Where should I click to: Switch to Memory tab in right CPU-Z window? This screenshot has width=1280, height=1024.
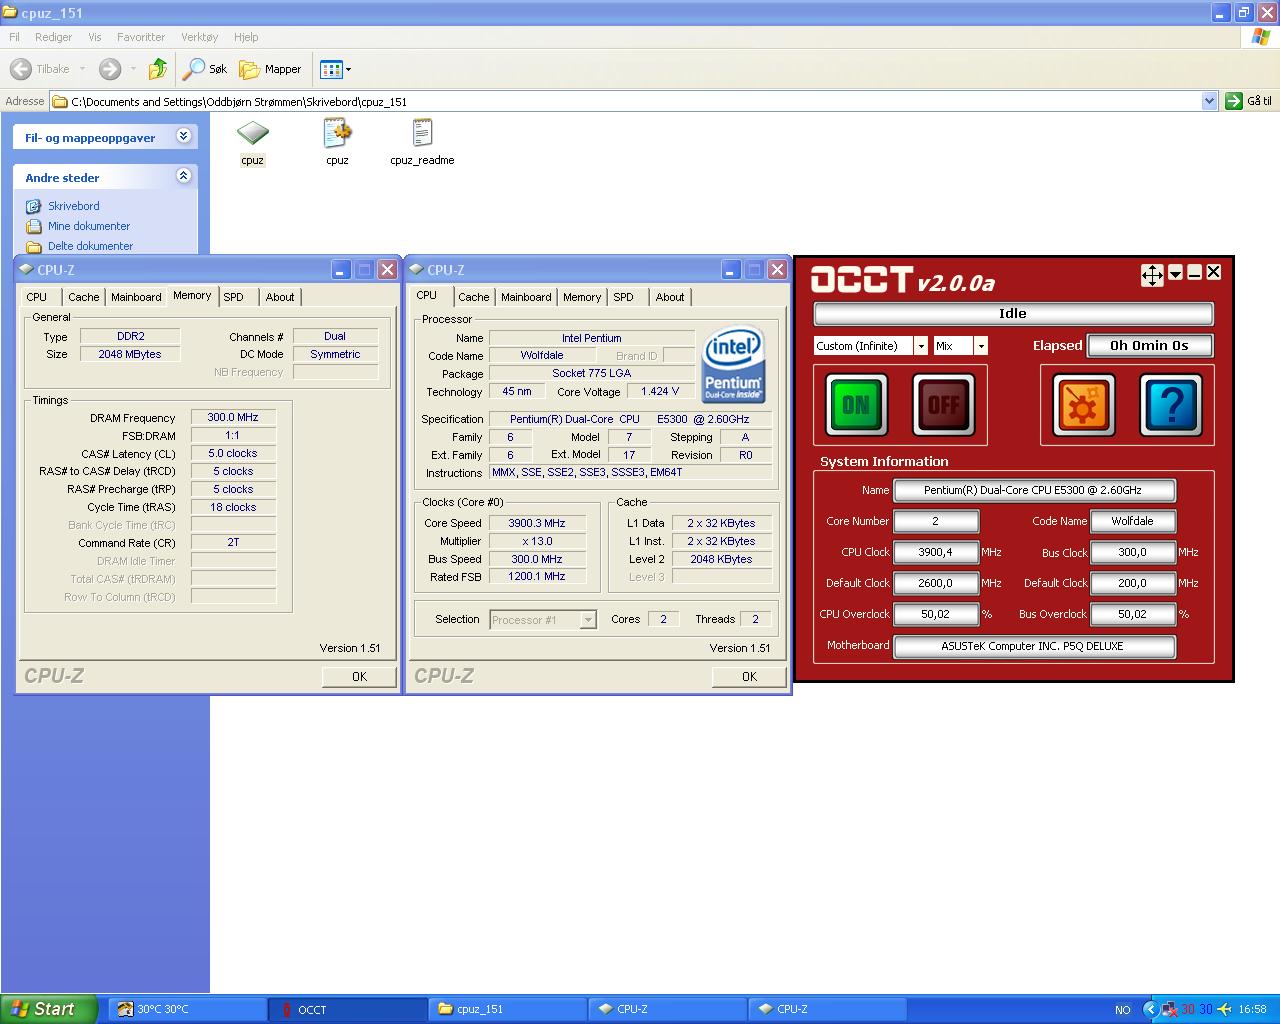tap(582, 297)
